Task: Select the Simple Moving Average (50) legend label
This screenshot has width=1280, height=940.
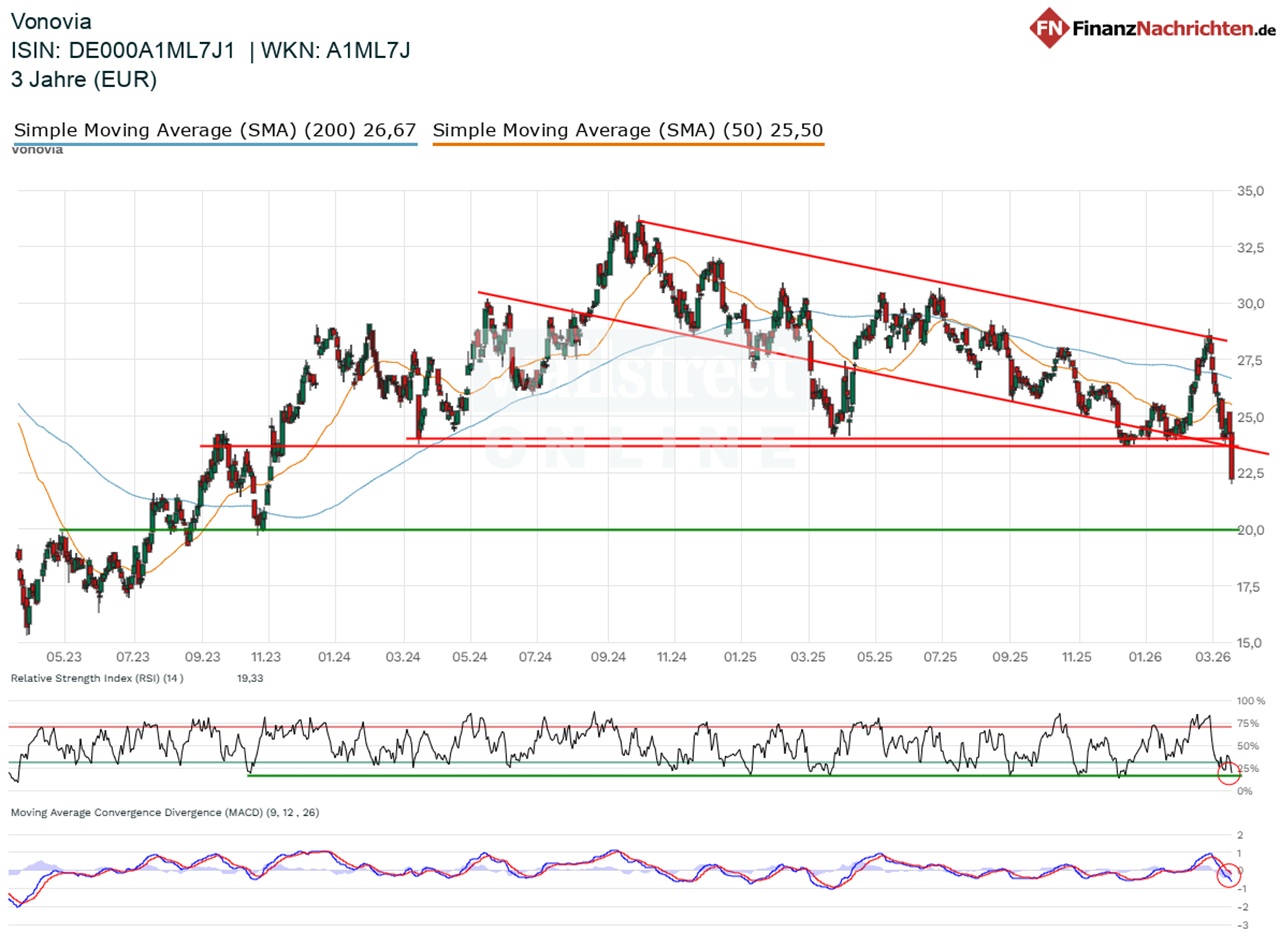Action: click(628, 130)
